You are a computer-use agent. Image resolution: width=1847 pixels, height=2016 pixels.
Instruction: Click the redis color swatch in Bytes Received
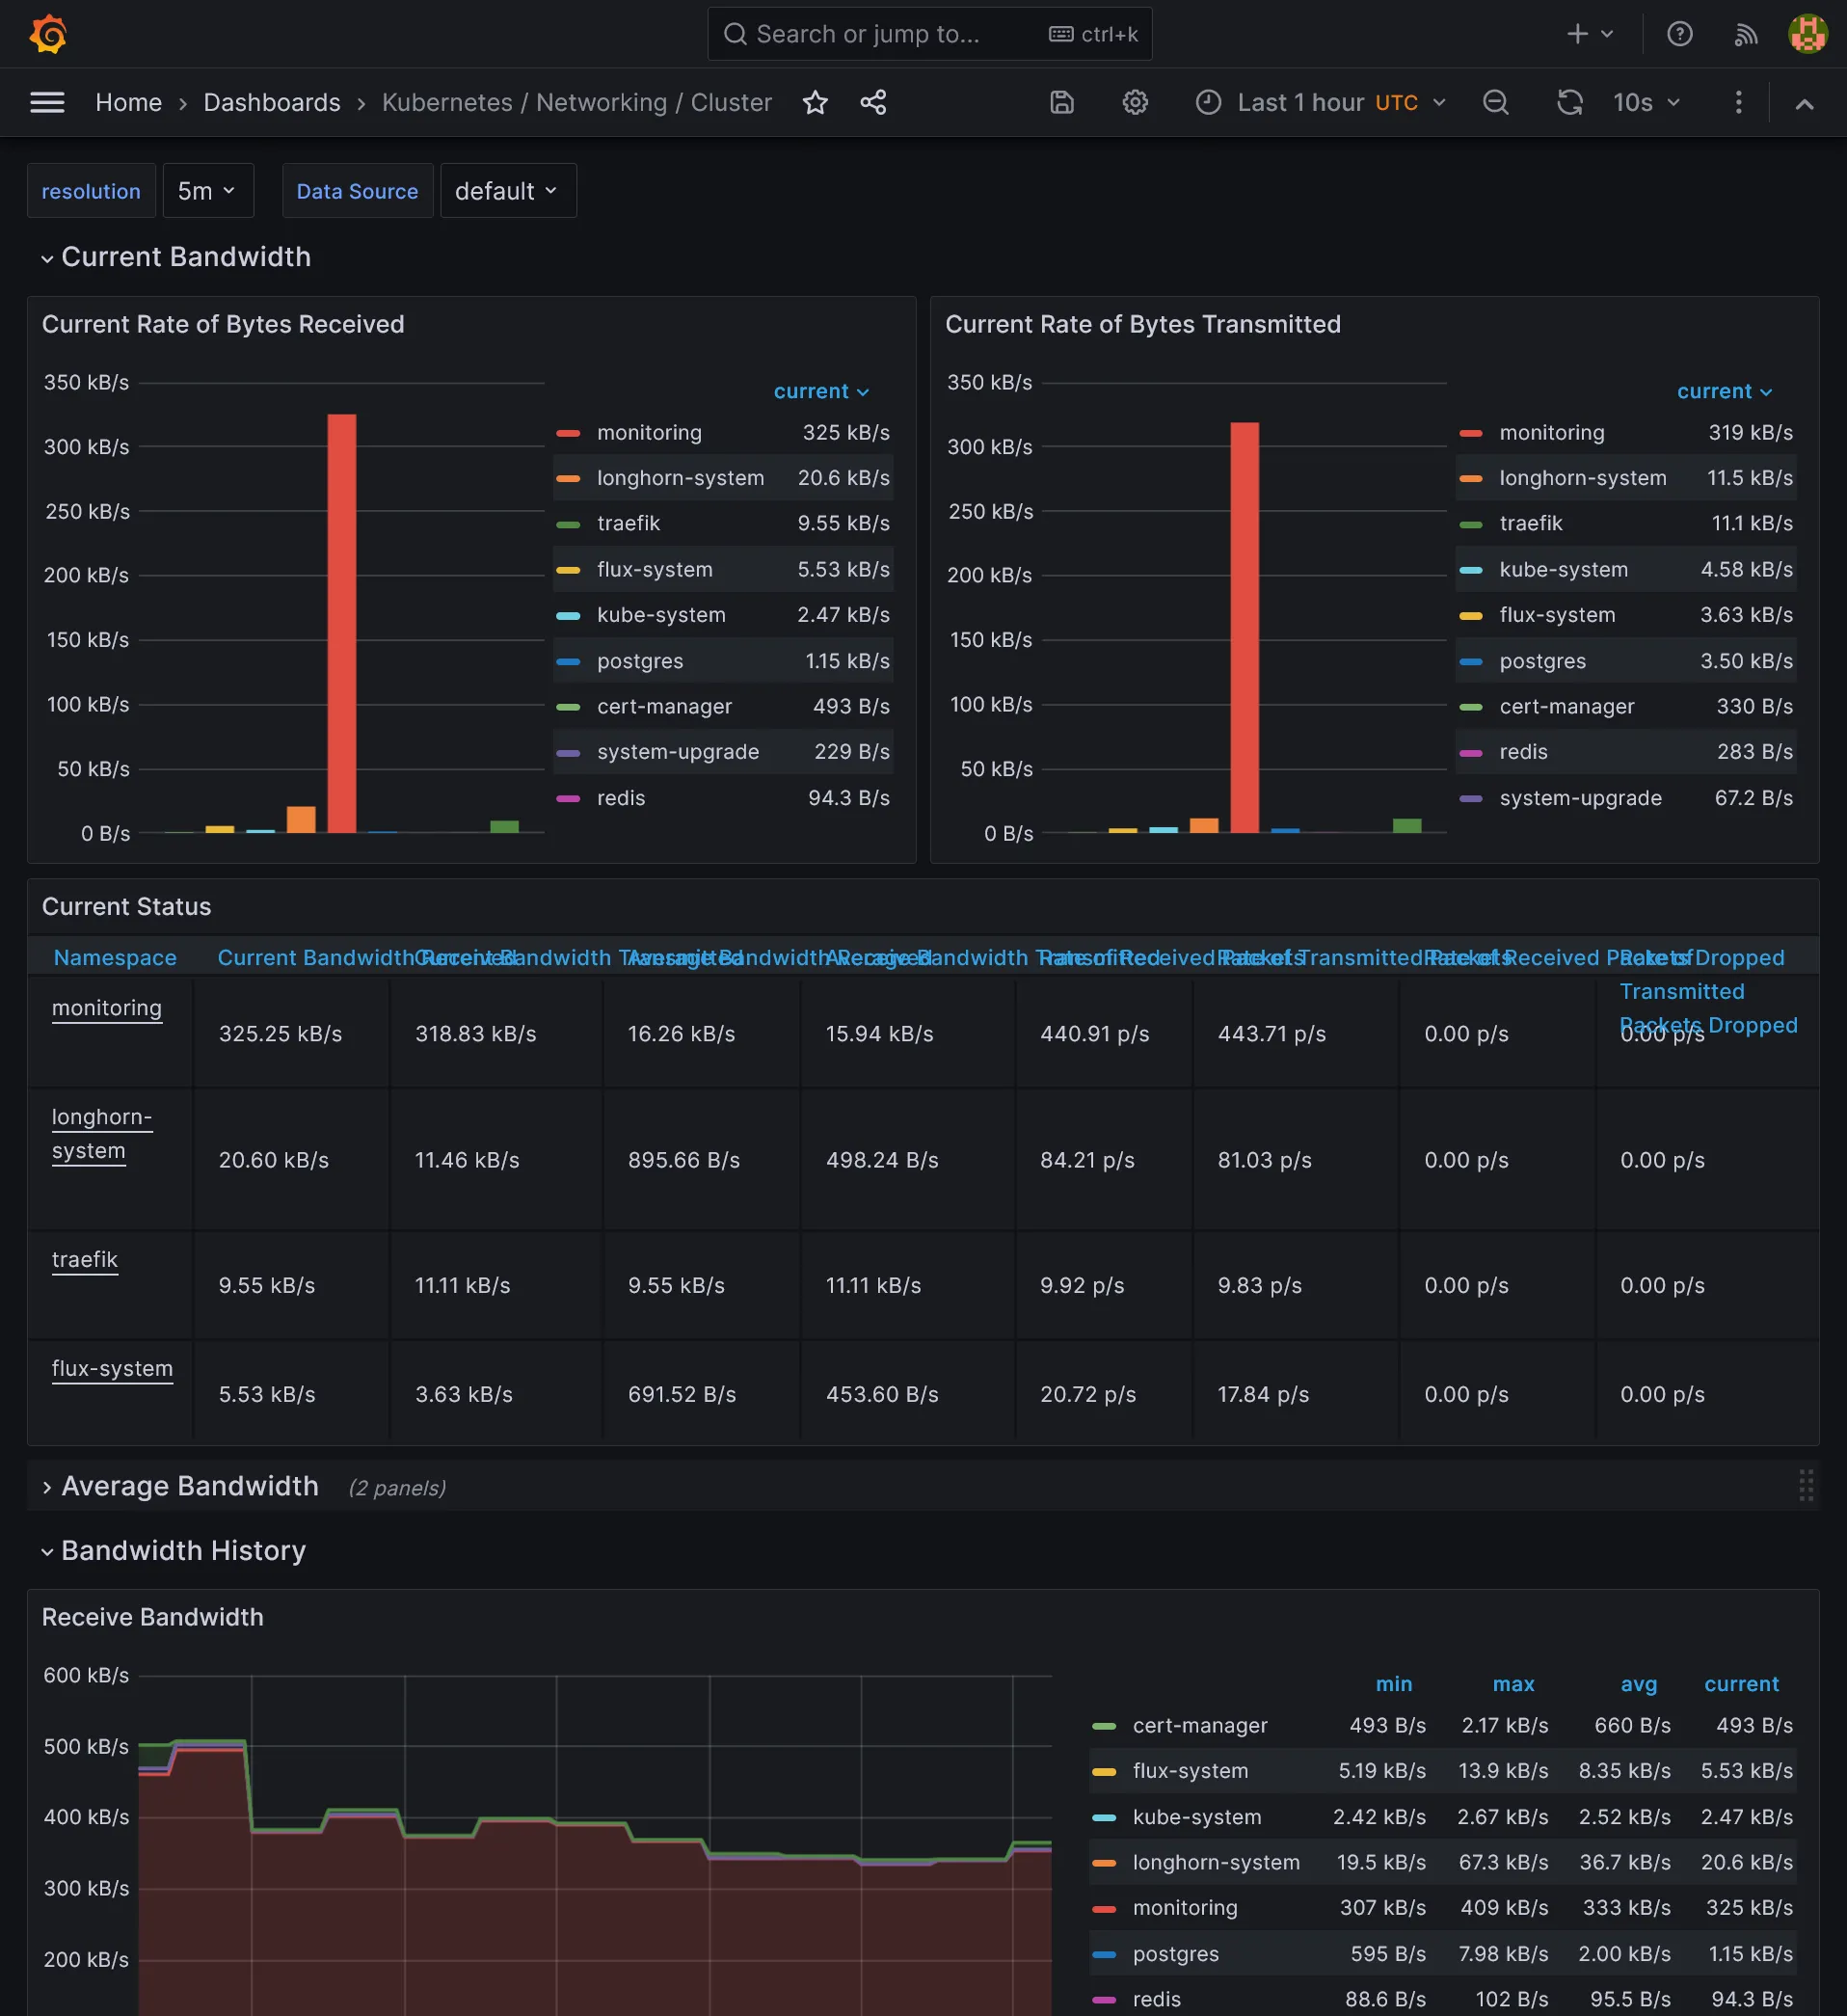pyautogui.click(x=568, y=798)
